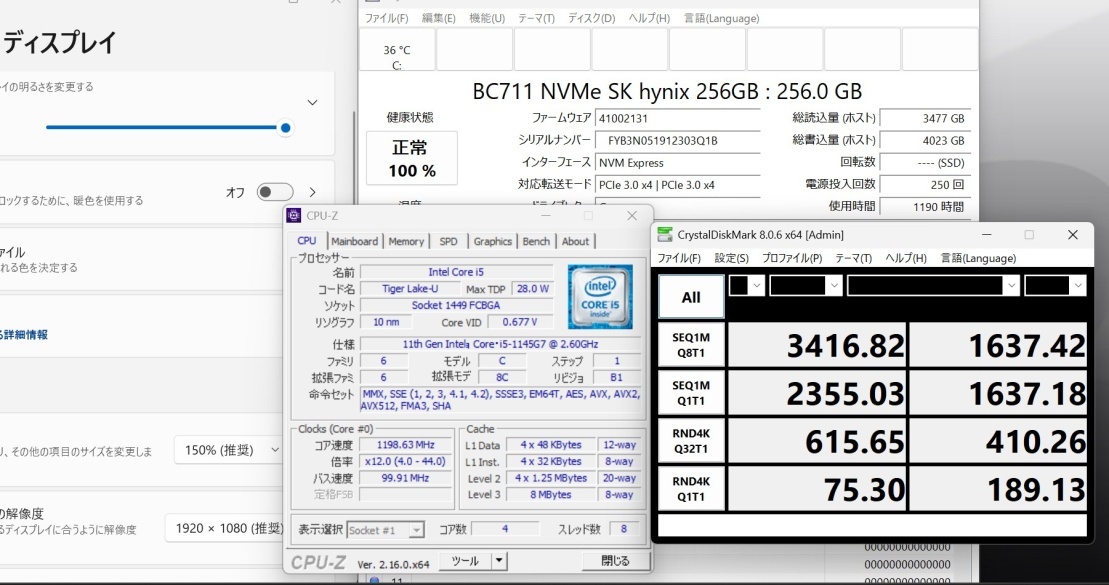Open CrystalDiskInfo ファイル(F) menu
Screen dimensions: 1109x585
386,18
